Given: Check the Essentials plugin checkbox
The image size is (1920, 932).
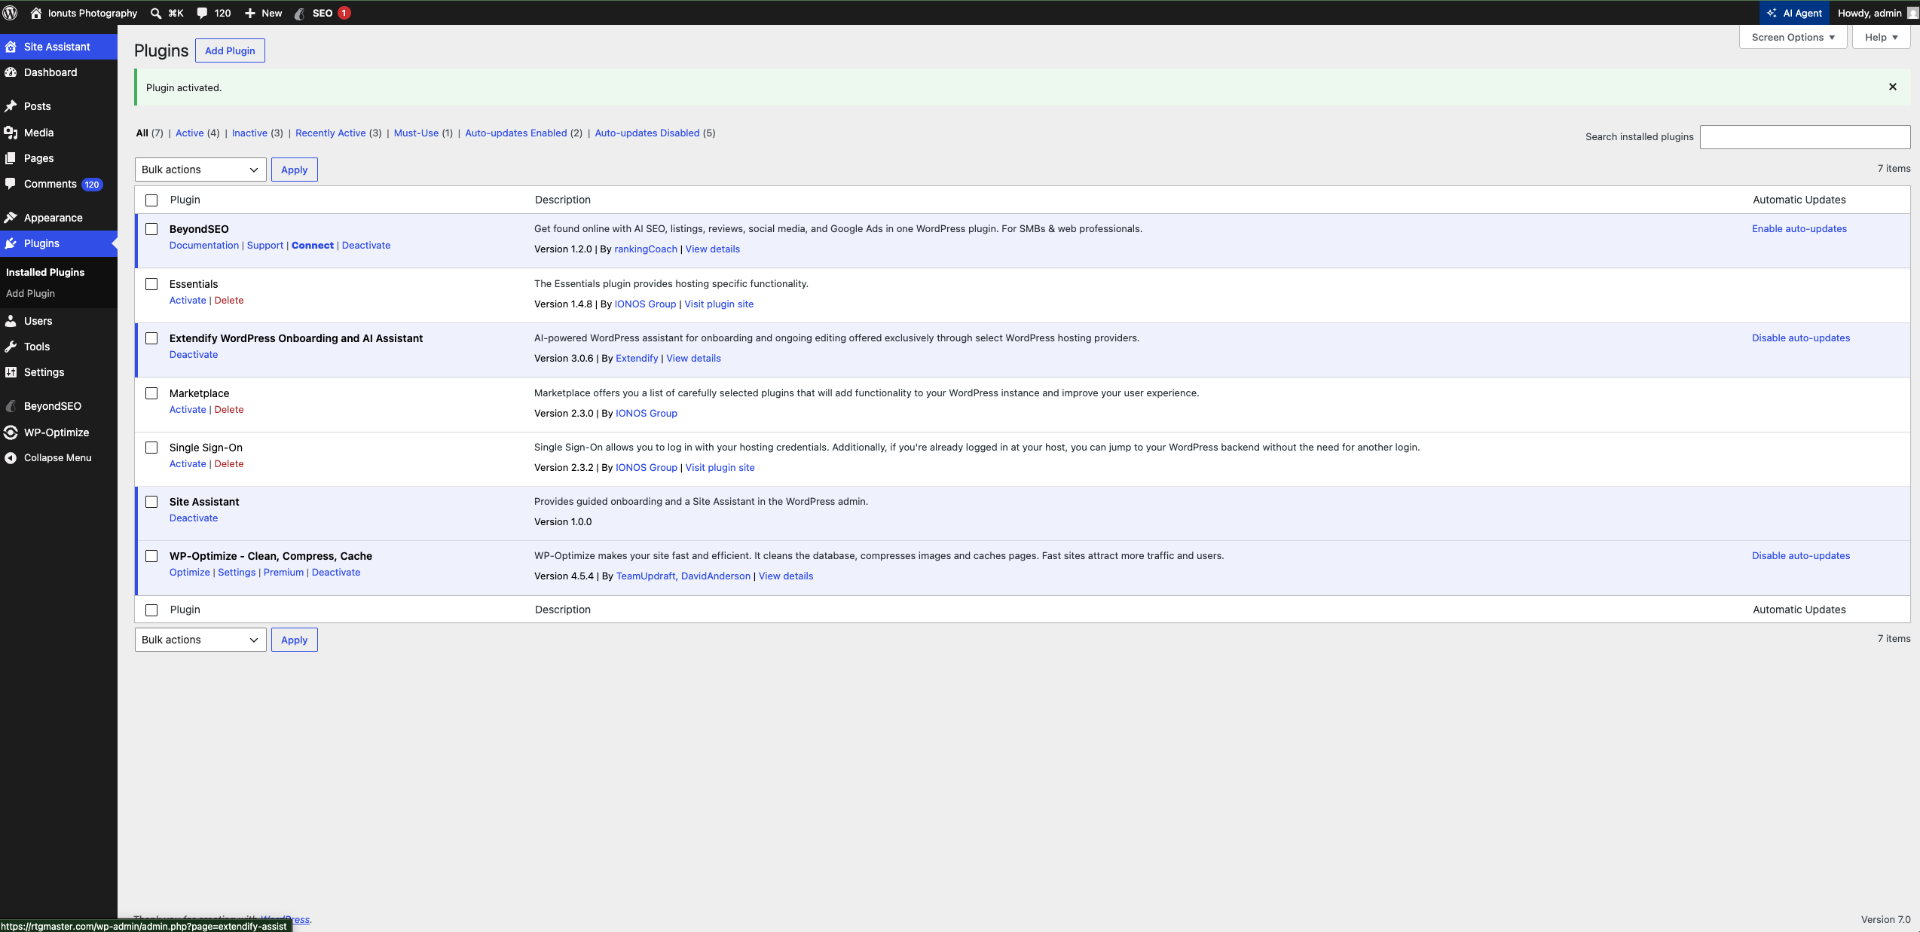Looking at the screenshot, I should click(152, 284).
